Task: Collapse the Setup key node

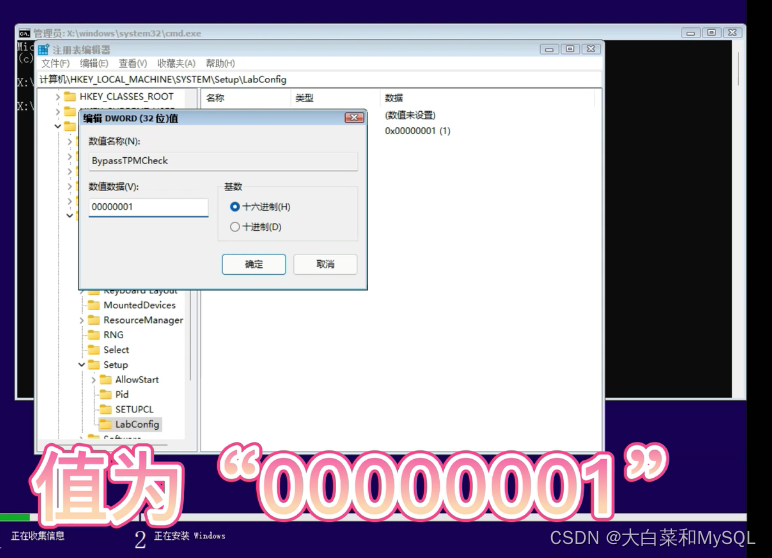Action: [x=82, y=365]
